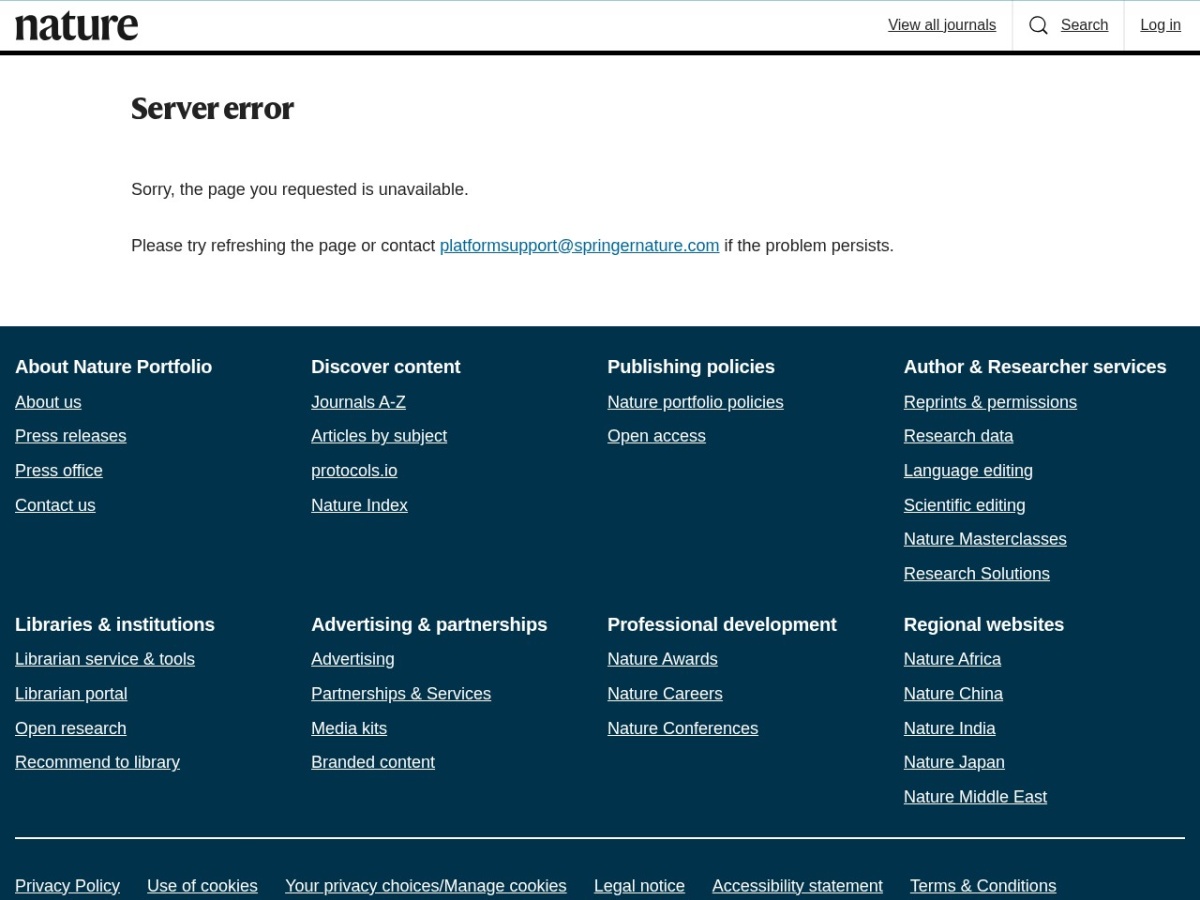The height and width of the screenshot is (900, 1200).
Task: Open Press office link
Action: click(59, 470)
